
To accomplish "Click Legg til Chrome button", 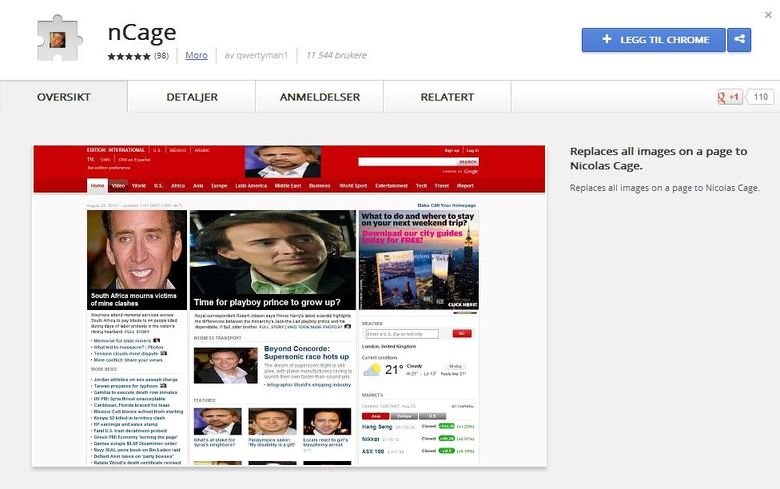I will tap(654, 40).
